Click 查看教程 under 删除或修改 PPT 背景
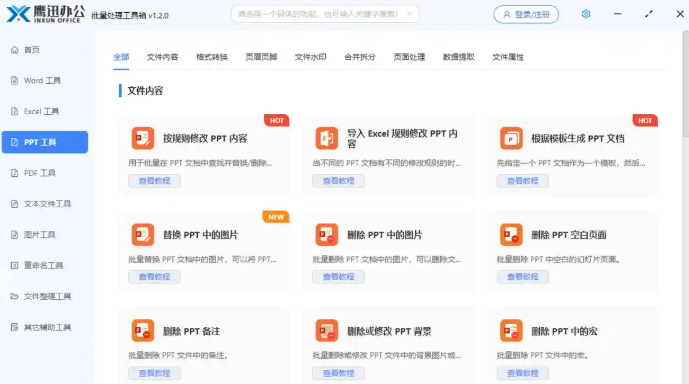 point(338,373)
